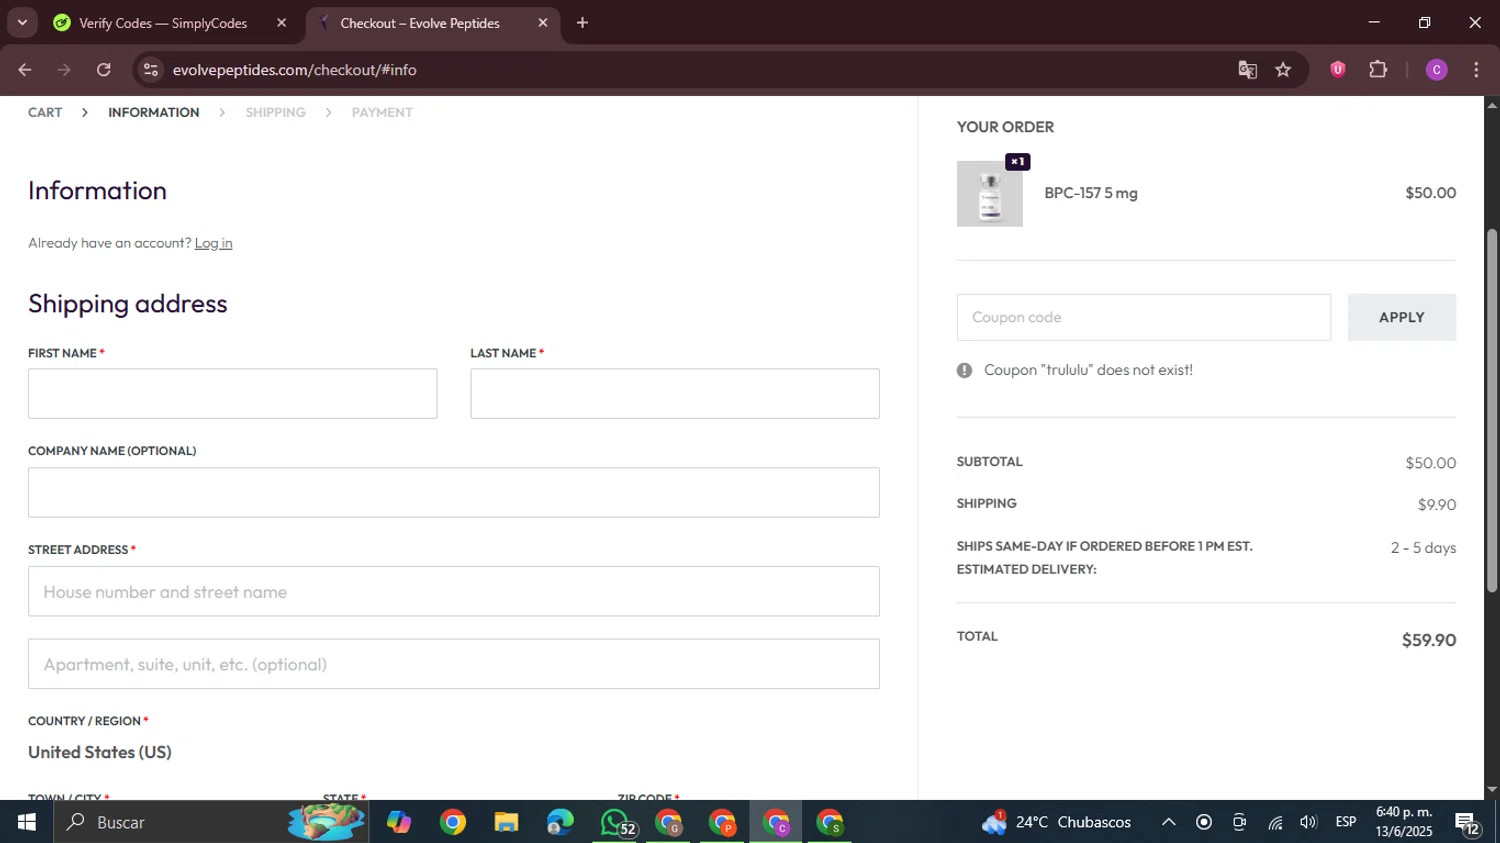Open the weather widget 24°C Chubascos
This screenshot has height=843, width=1500.
pos(1057,822)
